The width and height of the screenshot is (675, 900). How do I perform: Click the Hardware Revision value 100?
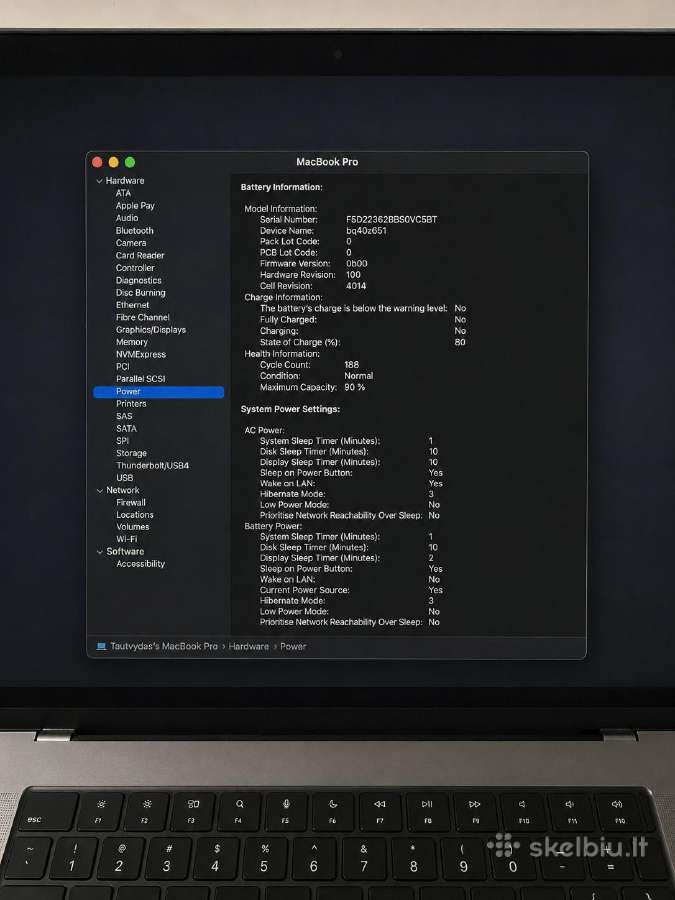(x=353, y=274)
